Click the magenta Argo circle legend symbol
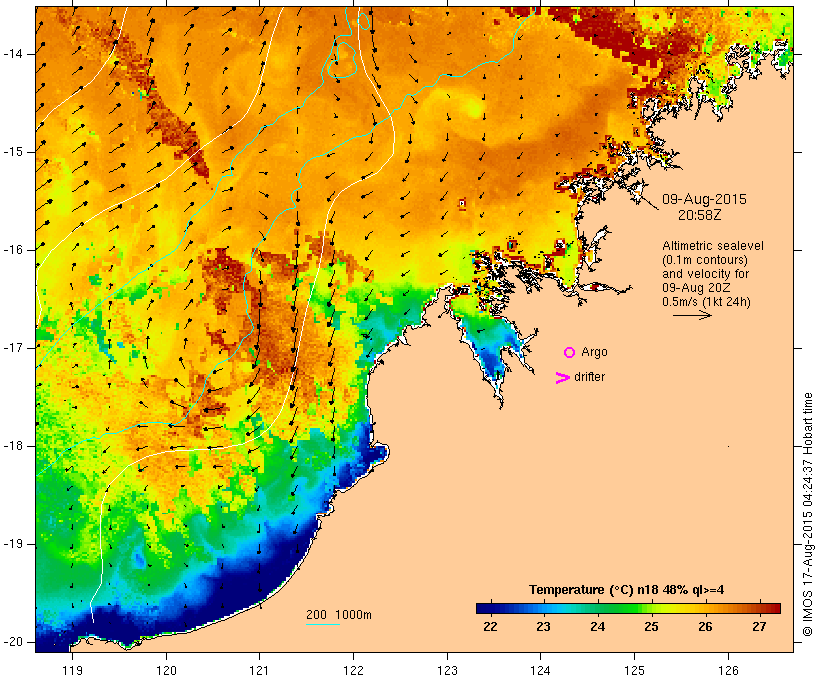820x680 pixels. [x=570, y=353]
